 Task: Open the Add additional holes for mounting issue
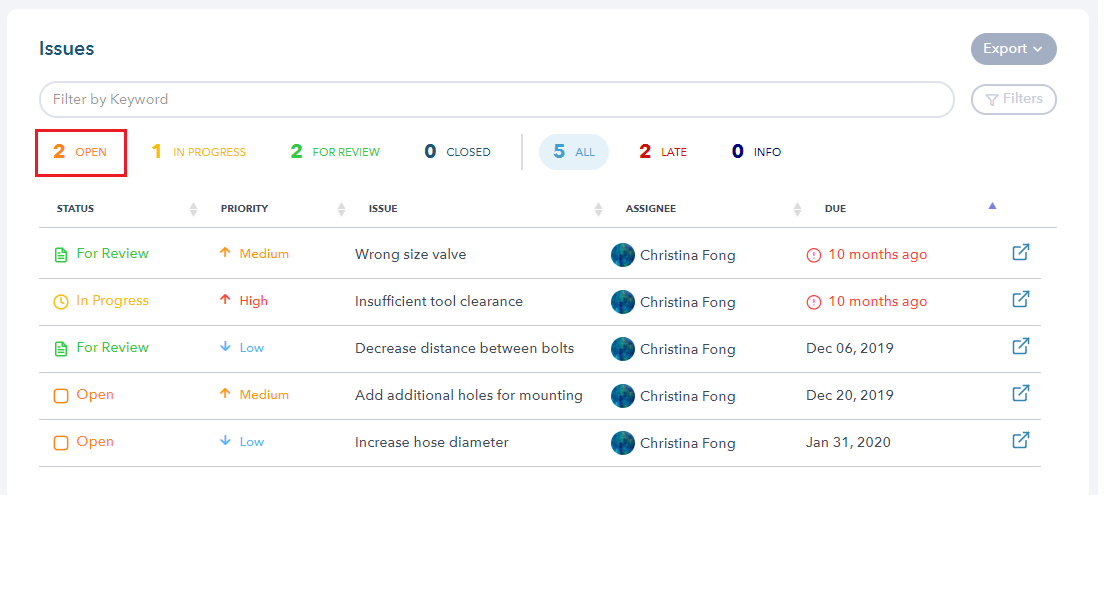[x=468, y=396]
